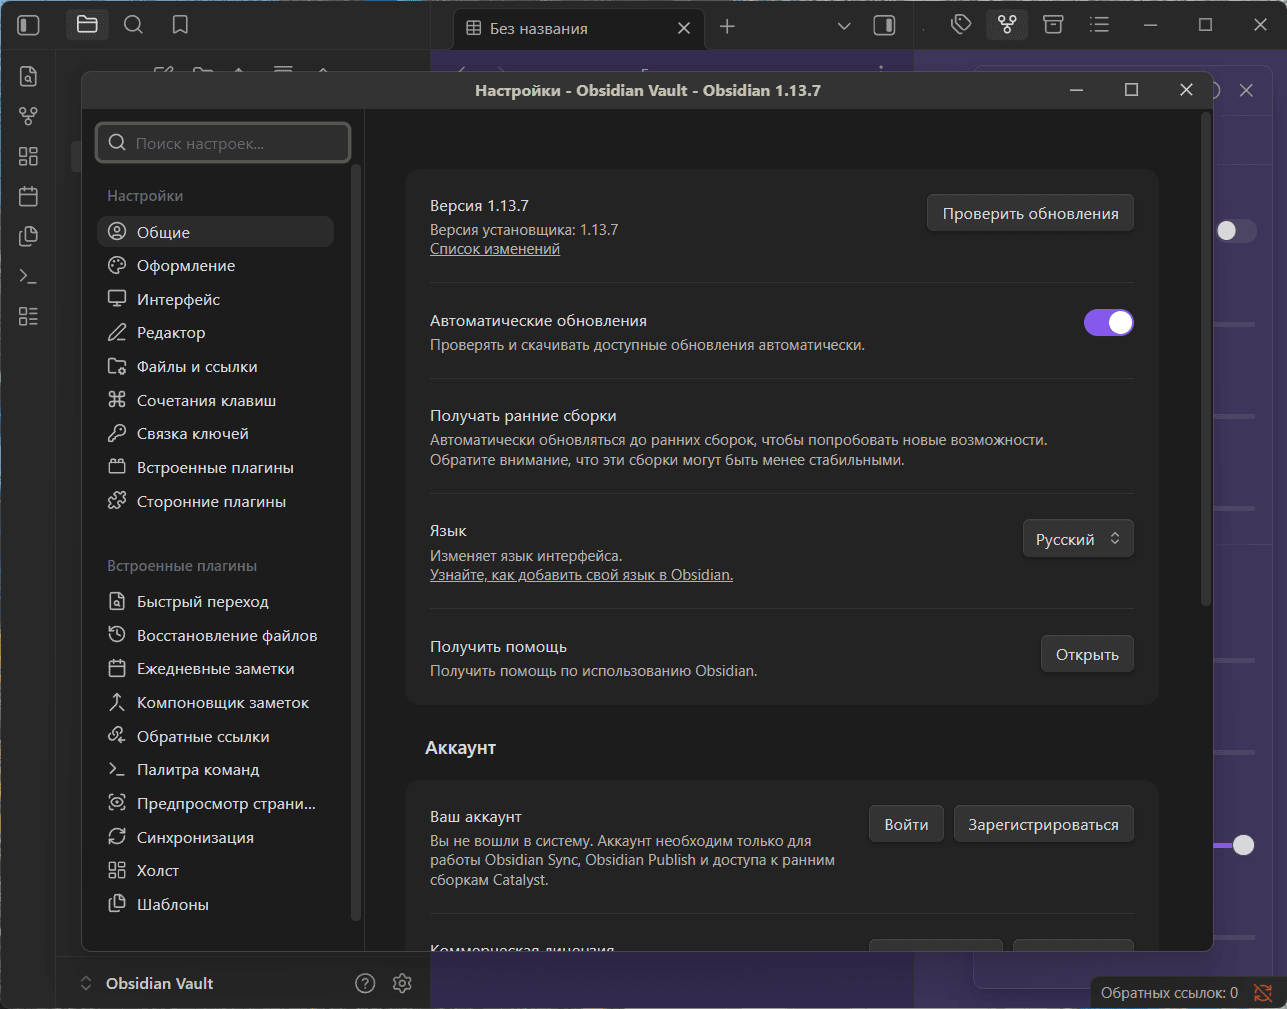Click table icon on Без названия tab
This screenshot has width=1287, height=1009.
click(x=474, y=28)
